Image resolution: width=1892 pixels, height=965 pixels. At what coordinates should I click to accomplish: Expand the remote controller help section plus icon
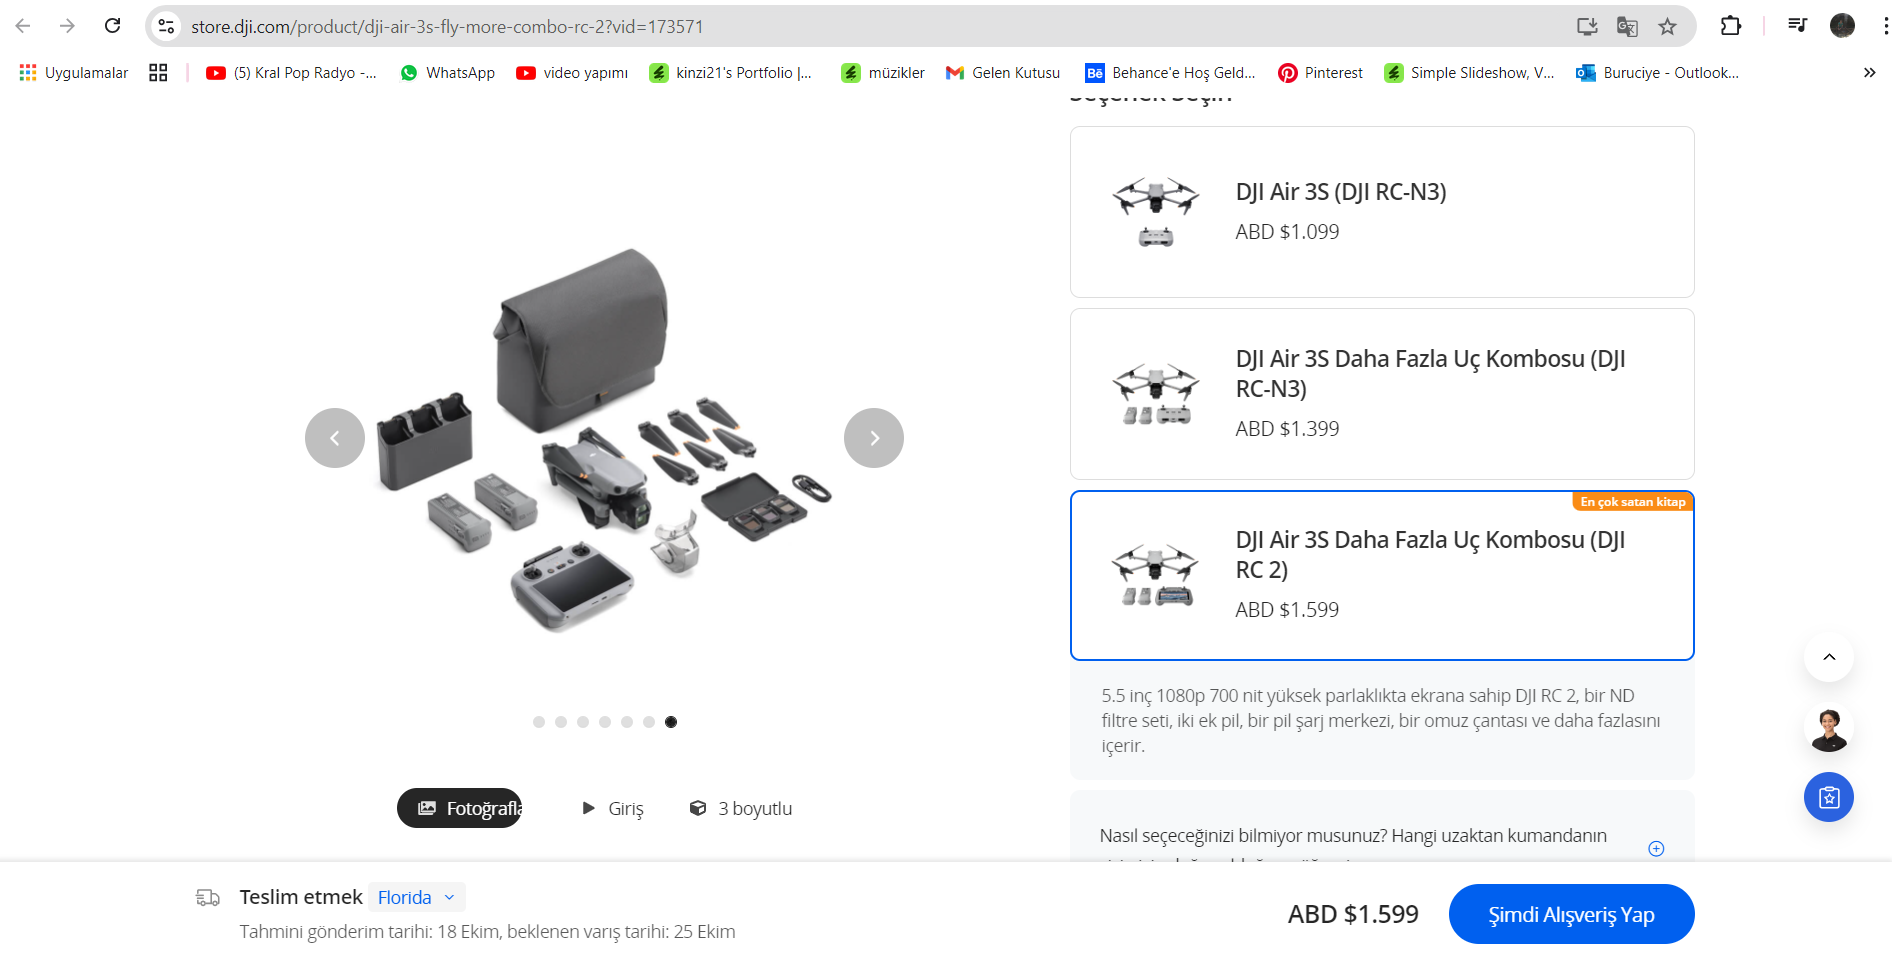pos(1656,848)
